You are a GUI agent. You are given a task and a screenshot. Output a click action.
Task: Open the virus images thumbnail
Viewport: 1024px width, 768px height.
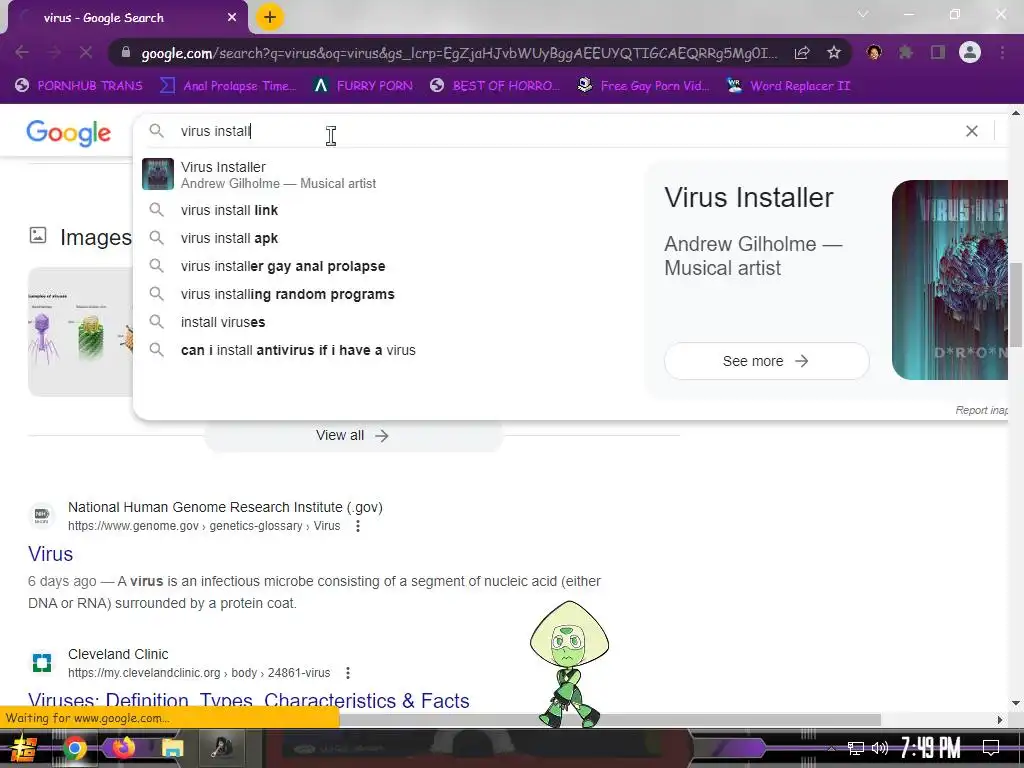80,331
